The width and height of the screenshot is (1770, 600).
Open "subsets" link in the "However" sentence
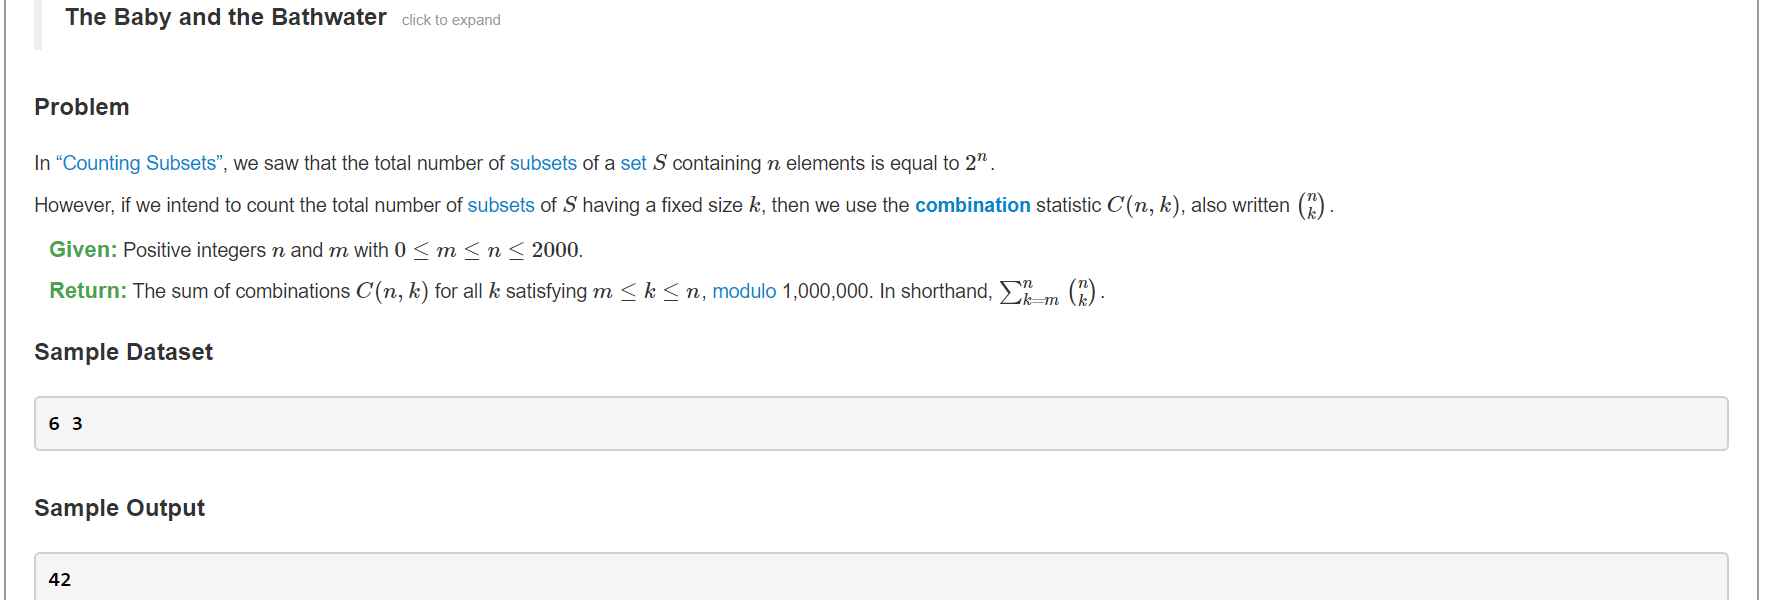click(x=501, y=205)
